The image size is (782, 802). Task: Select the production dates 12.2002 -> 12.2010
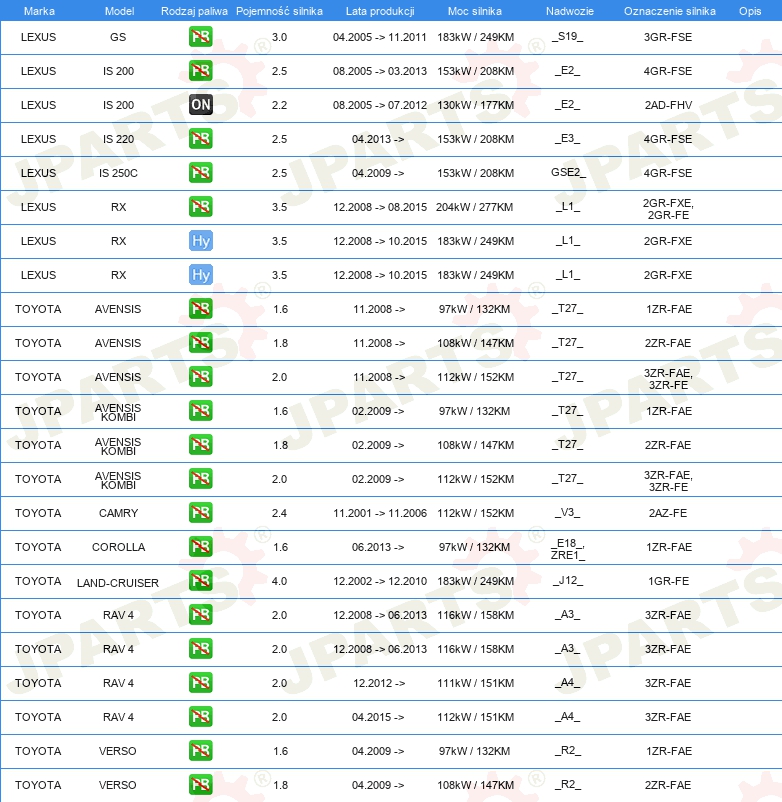tap(380, 581)
